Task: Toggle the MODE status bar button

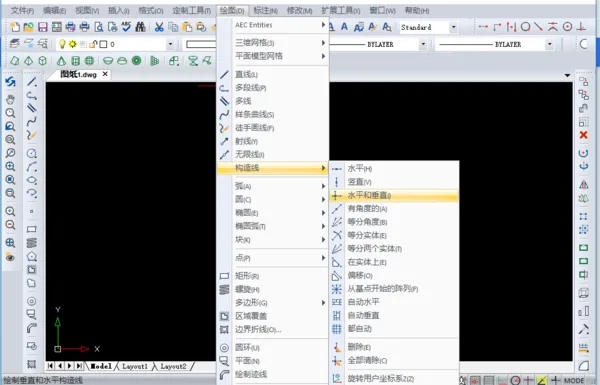Action: point(574,380)
